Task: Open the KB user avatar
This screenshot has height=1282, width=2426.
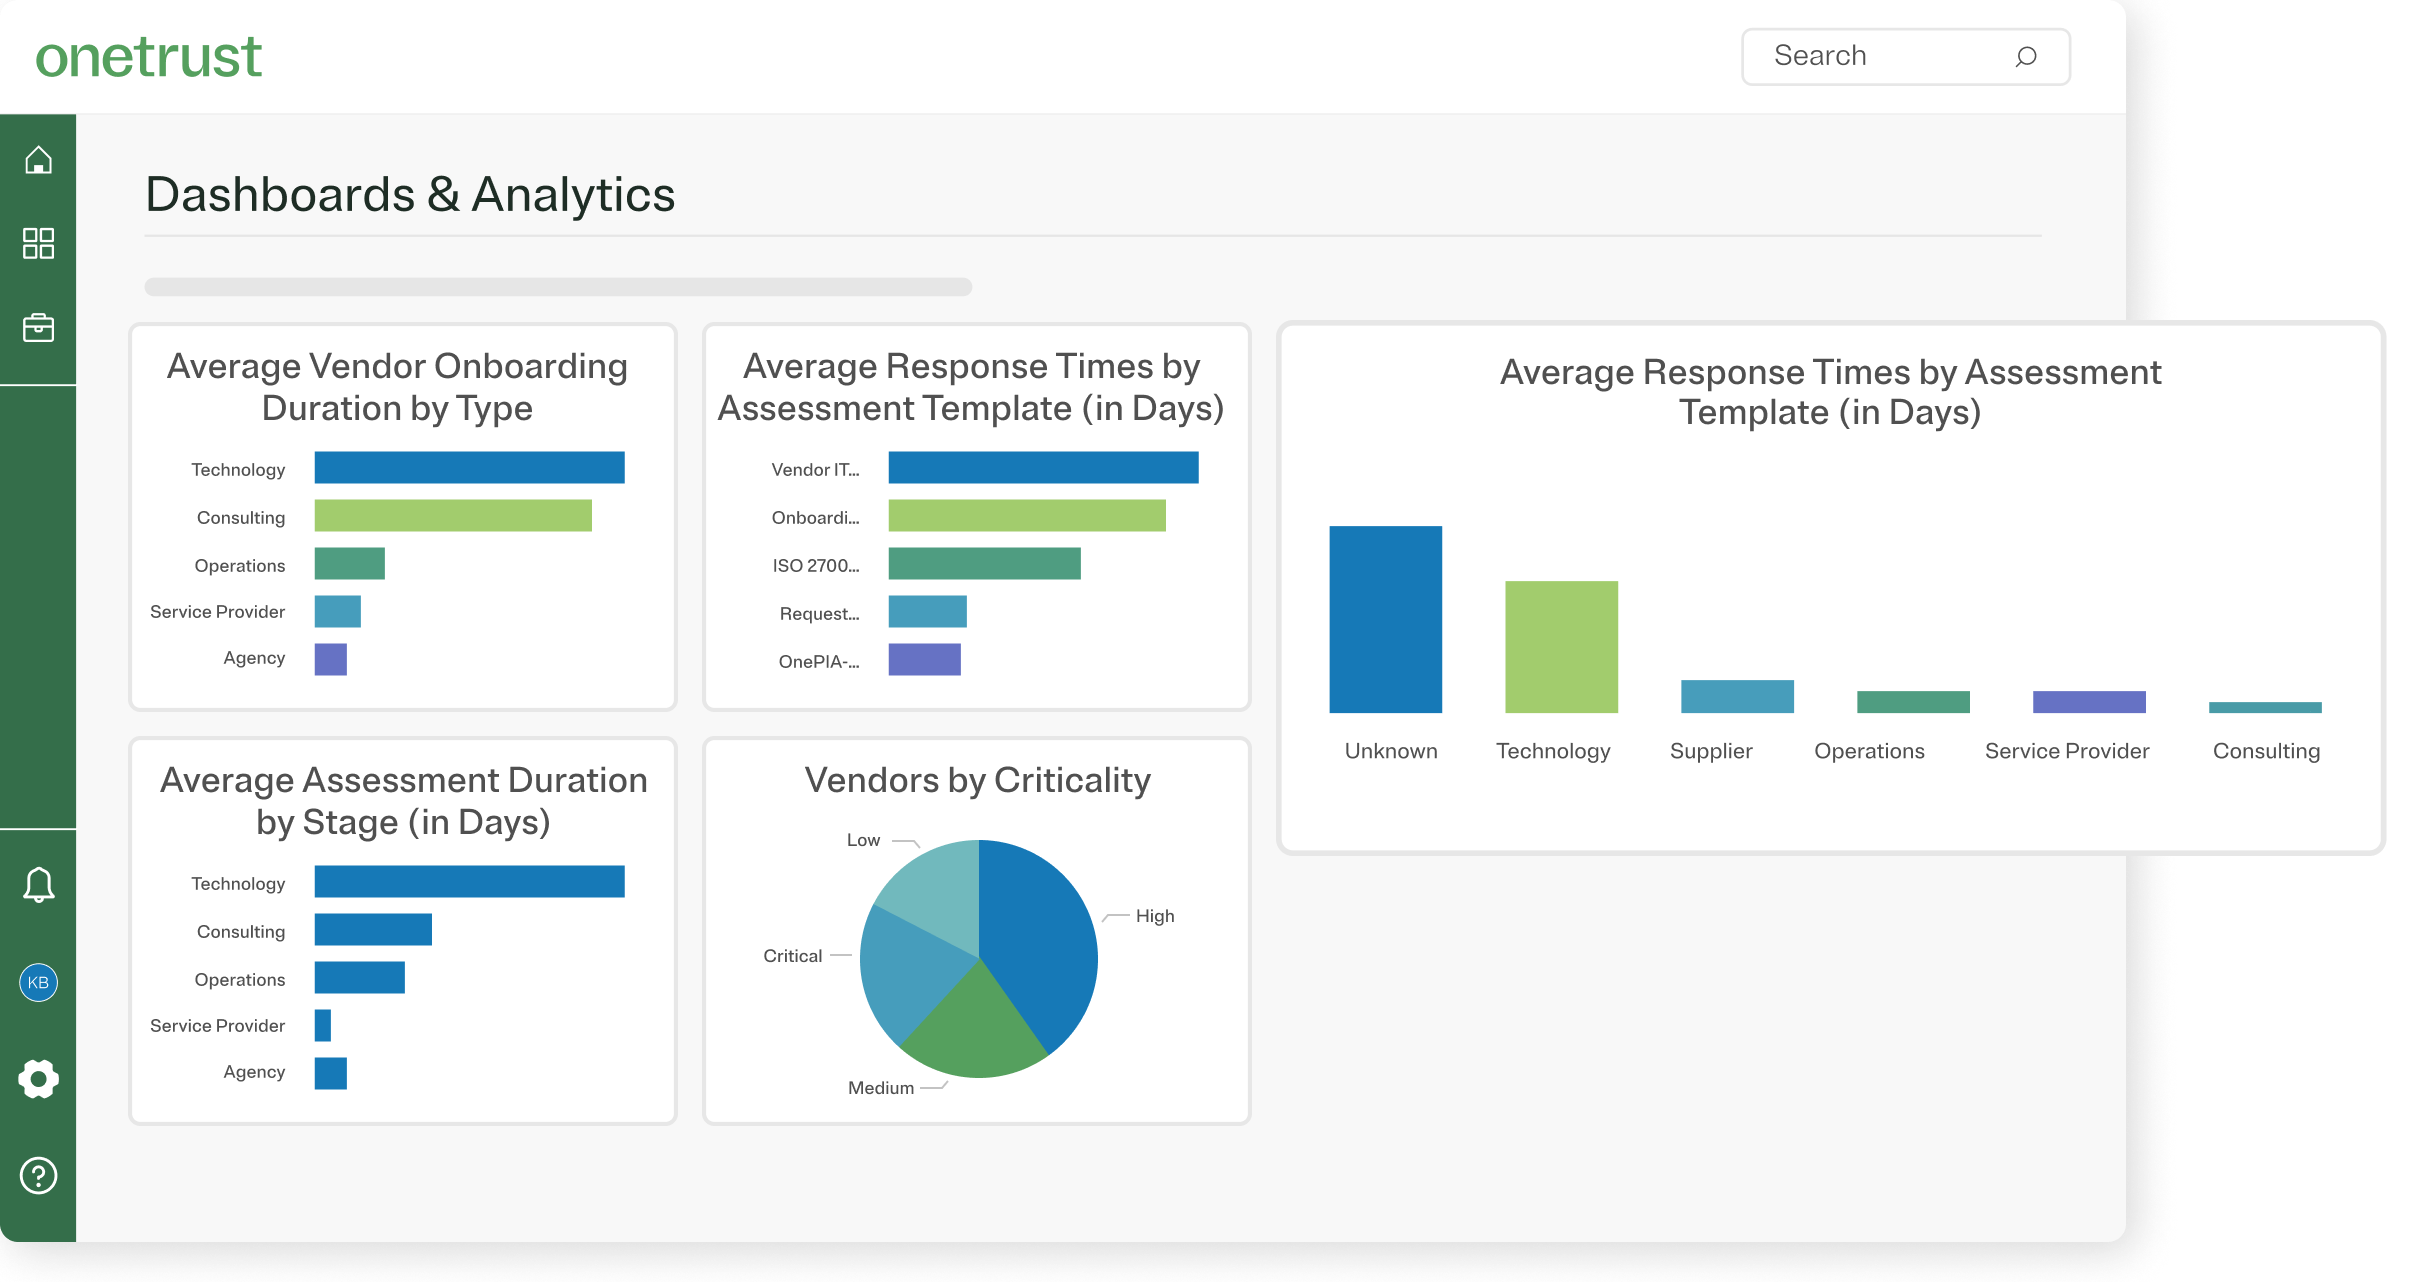Action: point(39,982)
